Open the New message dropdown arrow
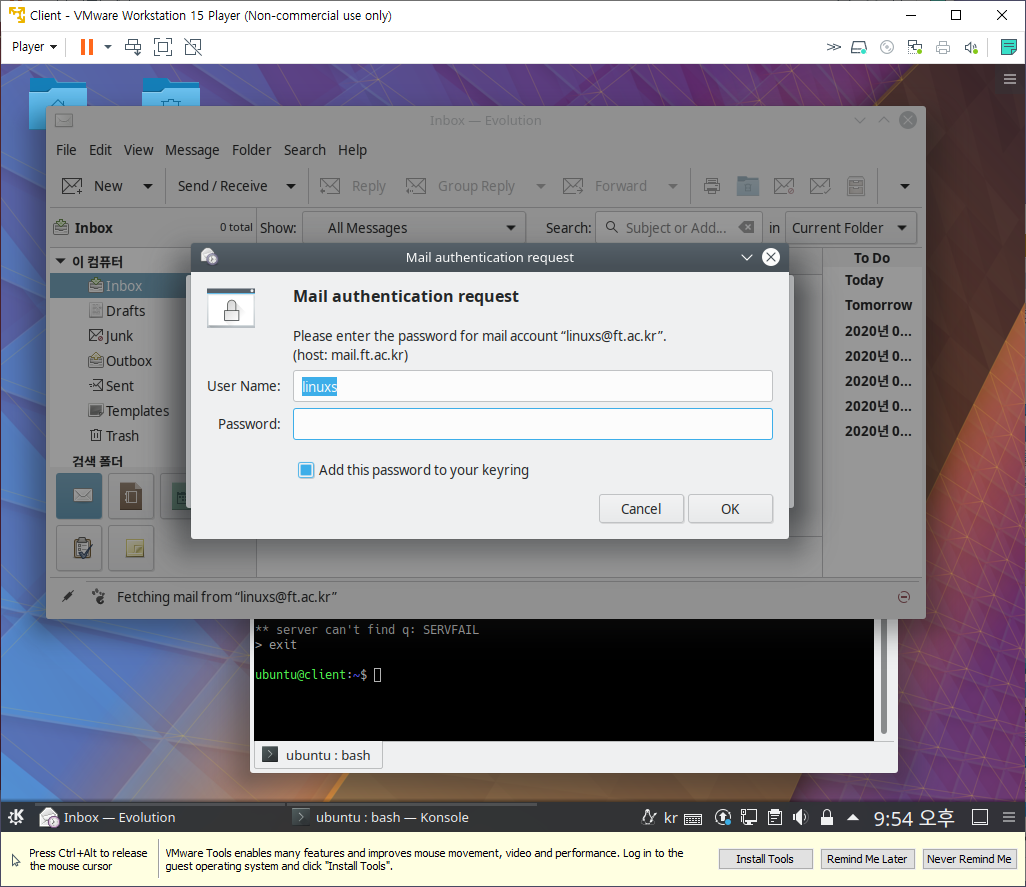The height and width of the screenshot is (887, 1026). (148, 186)
